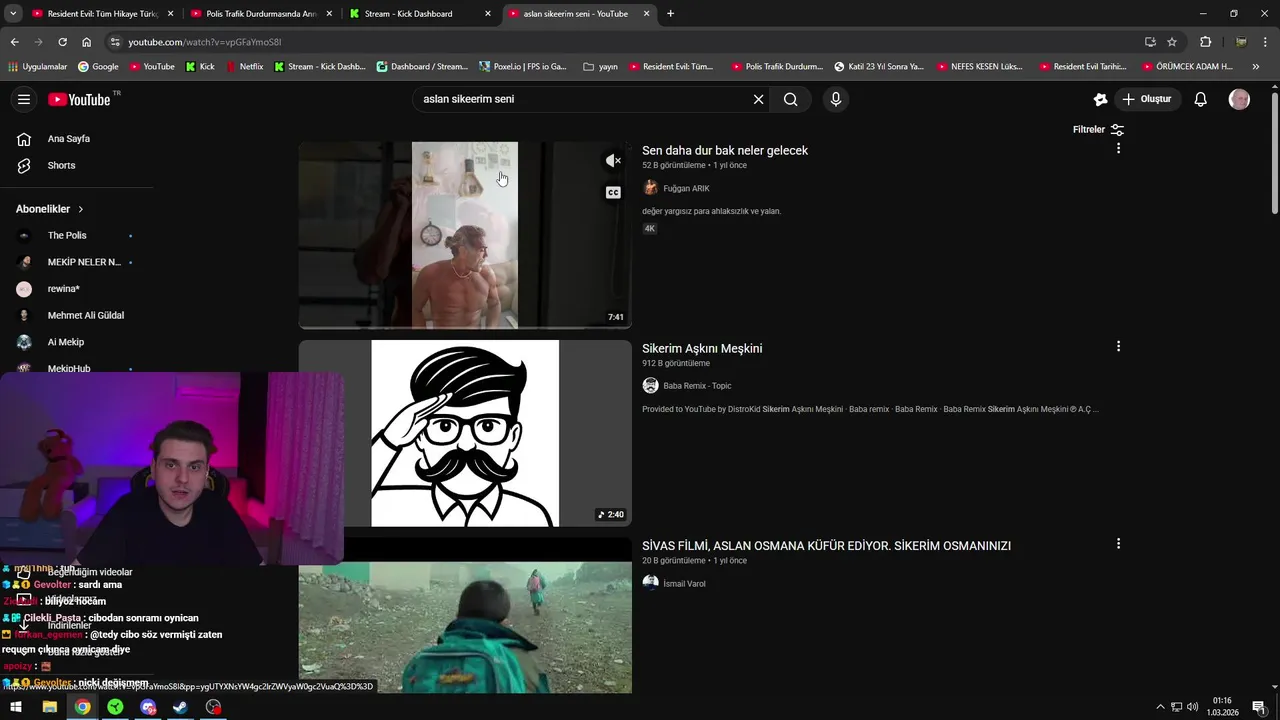This screenshot has width=1280, height=720.
Task: Open the Filtreler filter options
Action: coord(1098,130)
